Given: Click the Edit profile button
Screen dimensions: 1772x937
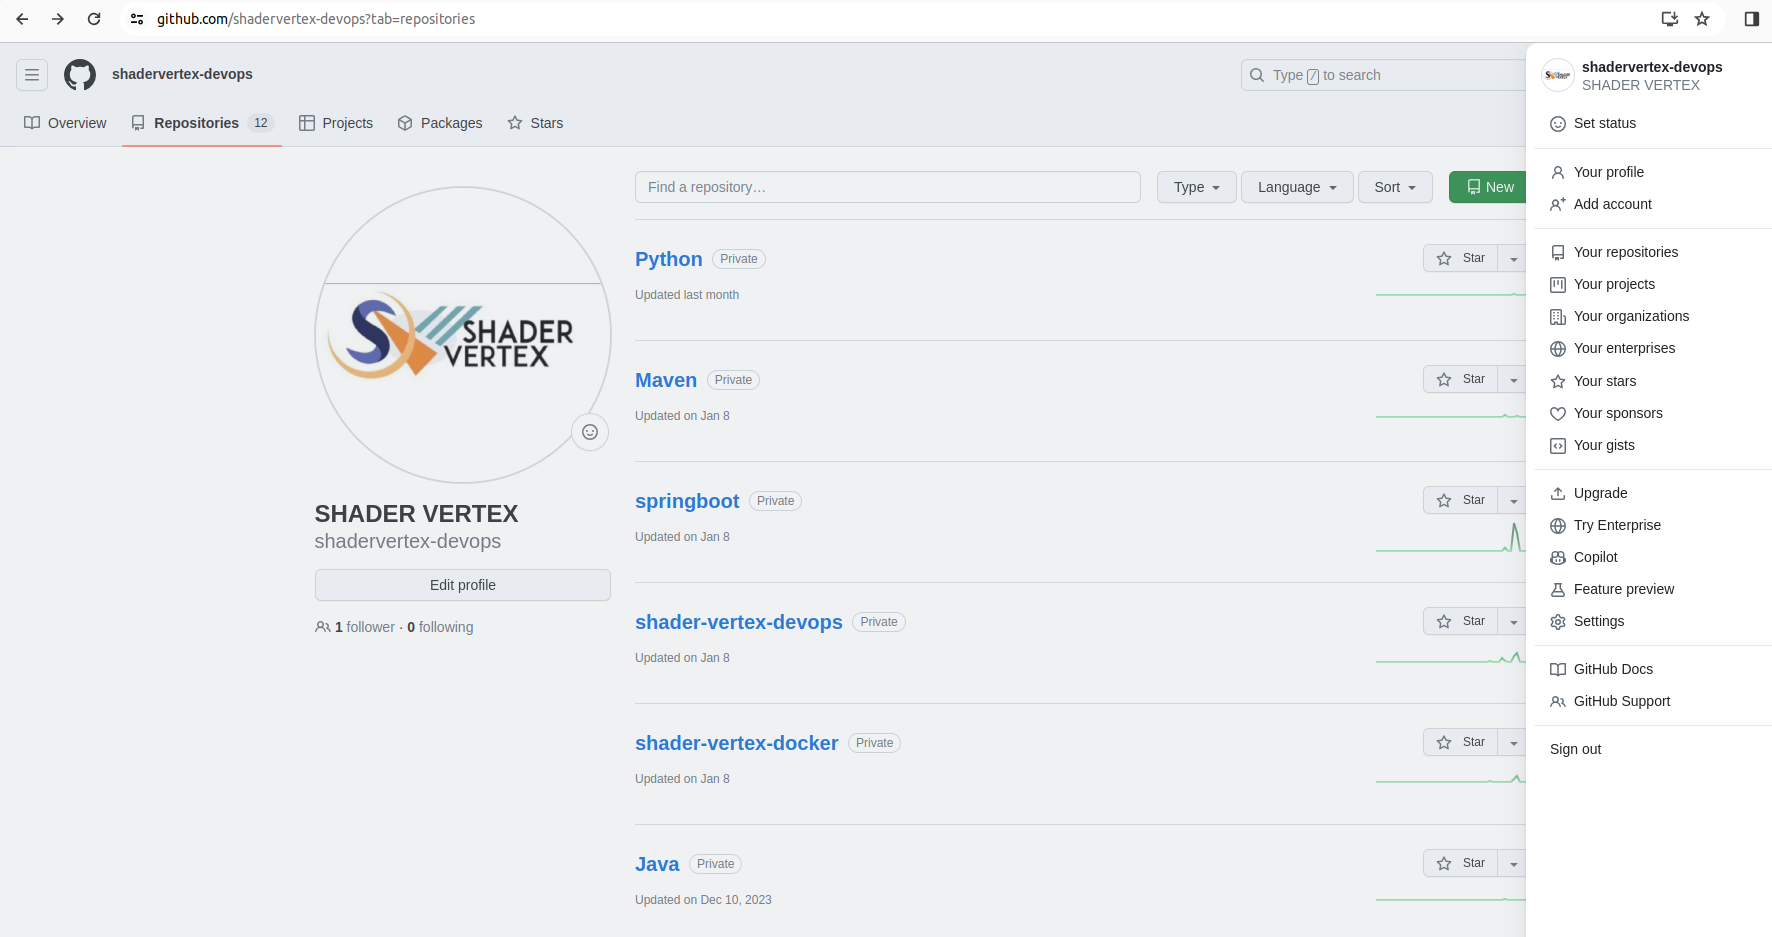Looking at the screenshot, I should point(462,585).
